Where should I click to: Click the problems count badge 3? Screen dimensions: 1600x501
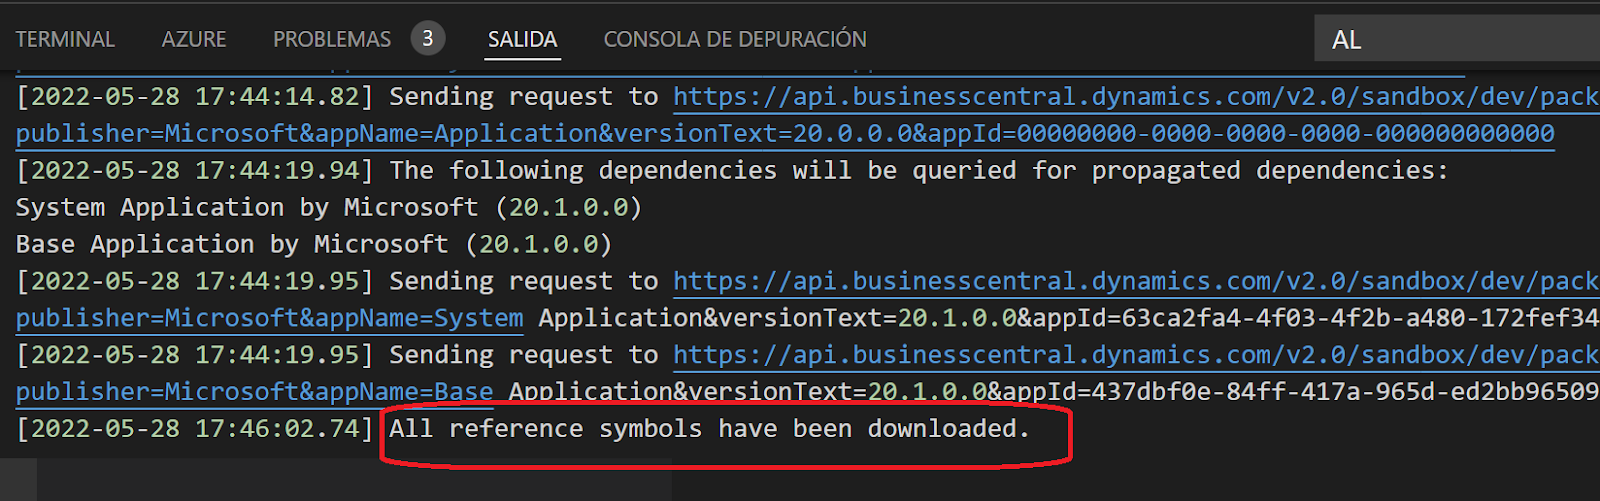coord(427,38)
